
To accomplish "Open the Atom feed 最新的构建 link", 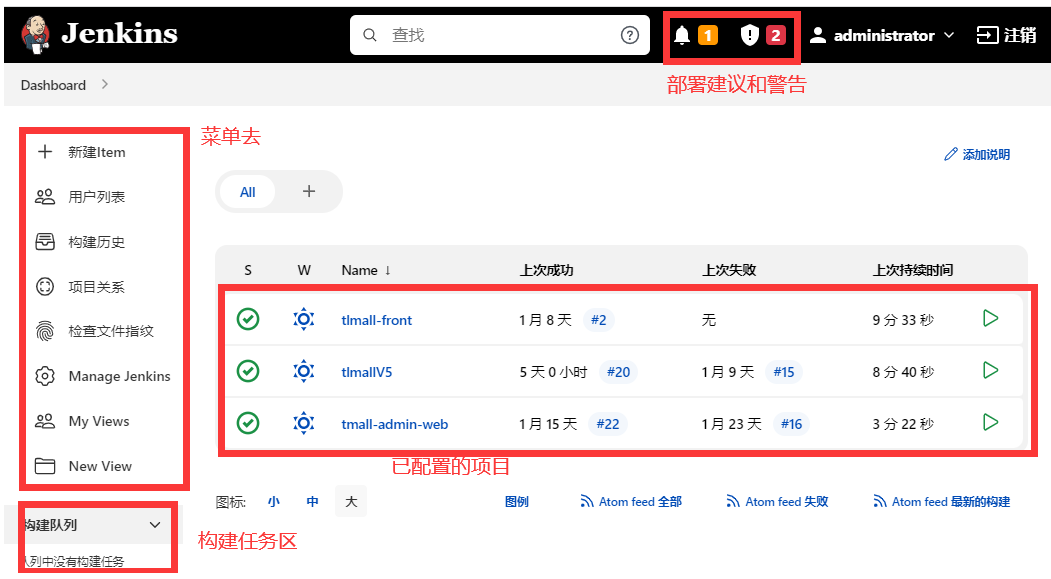I will tap(942, 501).
